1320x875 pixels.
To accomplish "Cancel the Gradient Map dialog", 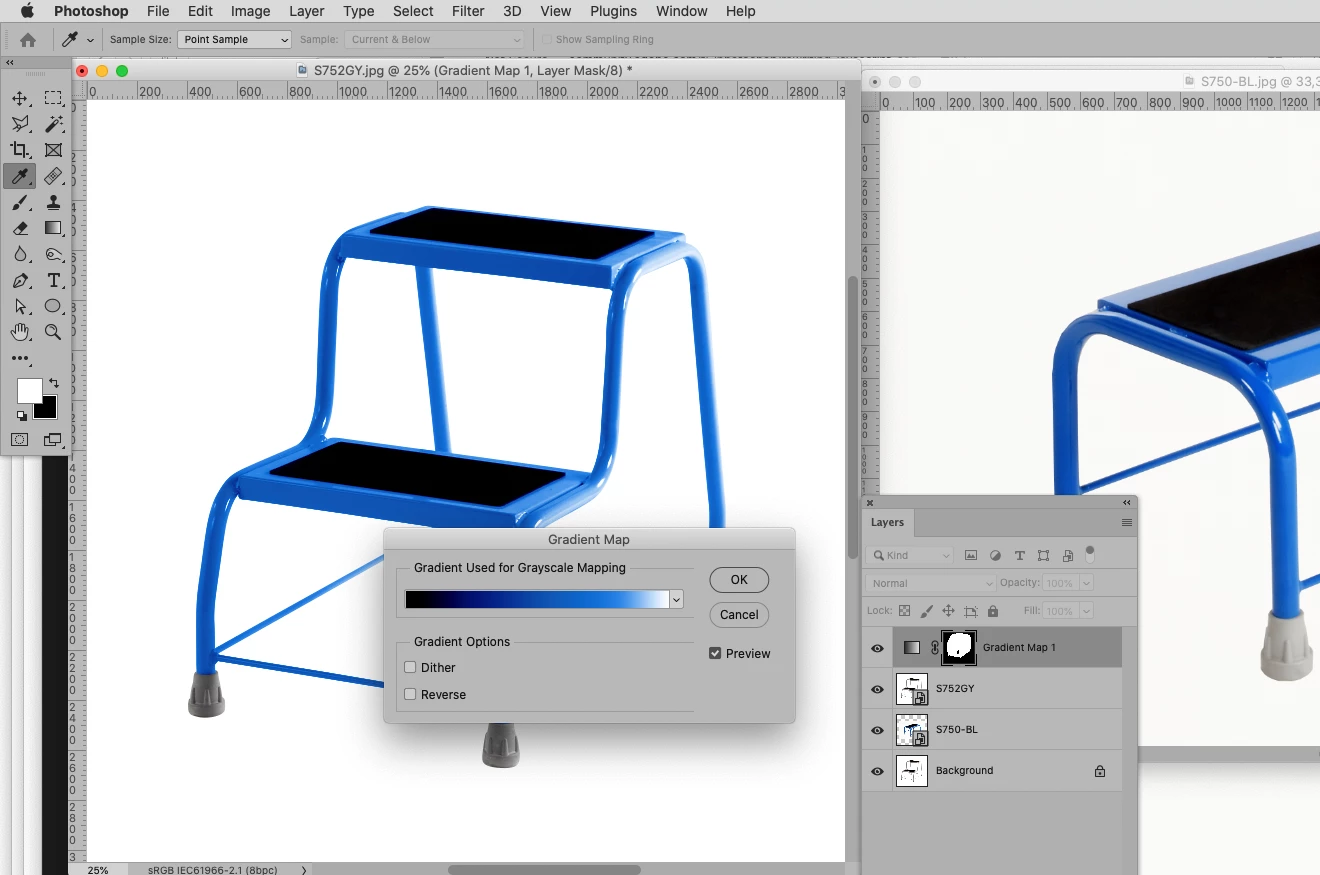I will click(739, 615).
